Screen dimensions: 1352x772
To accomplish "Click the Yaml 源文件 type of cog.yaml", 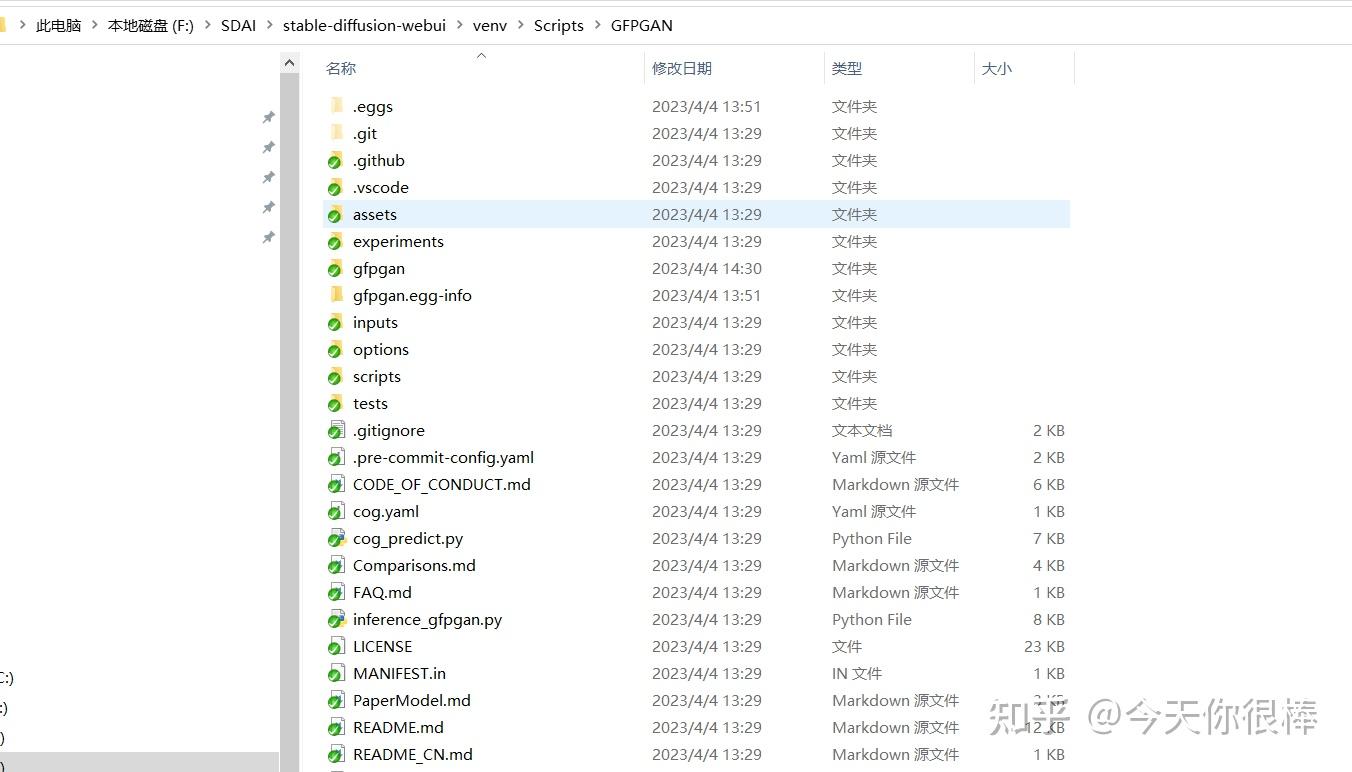I will click(x=874, y=511).
